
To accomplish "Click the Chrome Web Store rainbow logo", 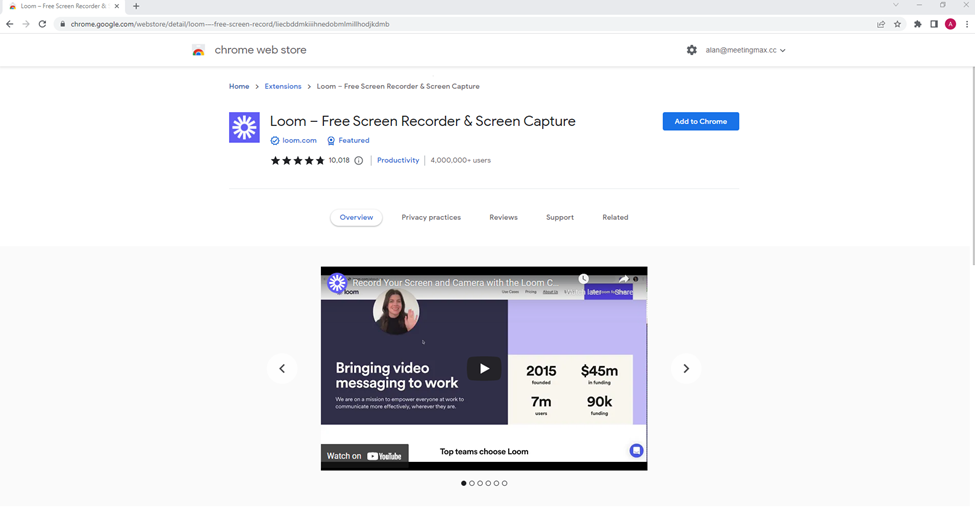I will [198, 50].
